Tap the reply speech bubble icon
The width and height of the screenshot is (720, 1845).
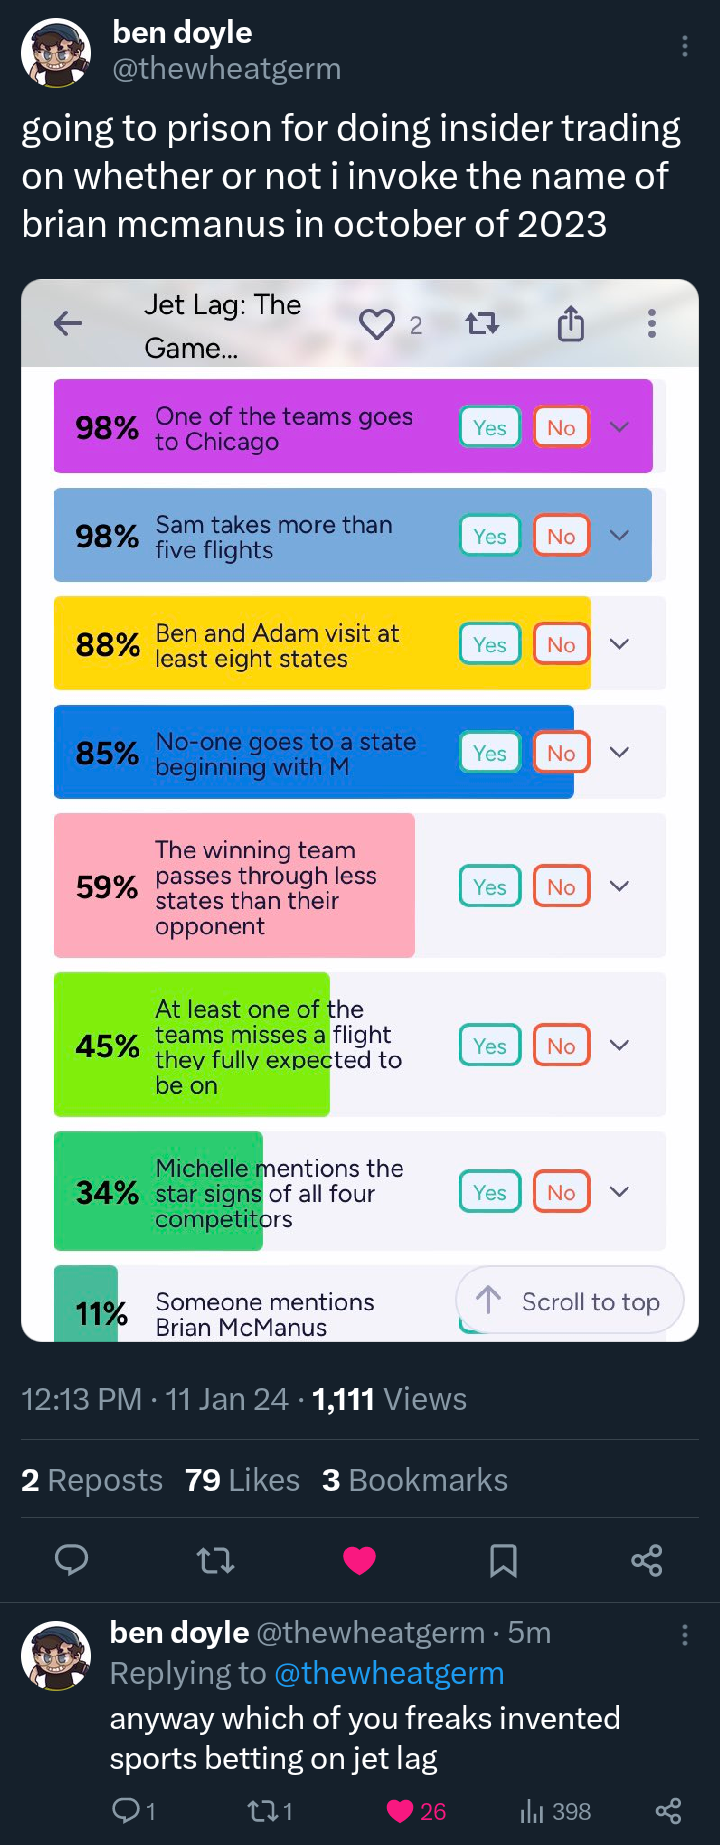pos(71,1560)
